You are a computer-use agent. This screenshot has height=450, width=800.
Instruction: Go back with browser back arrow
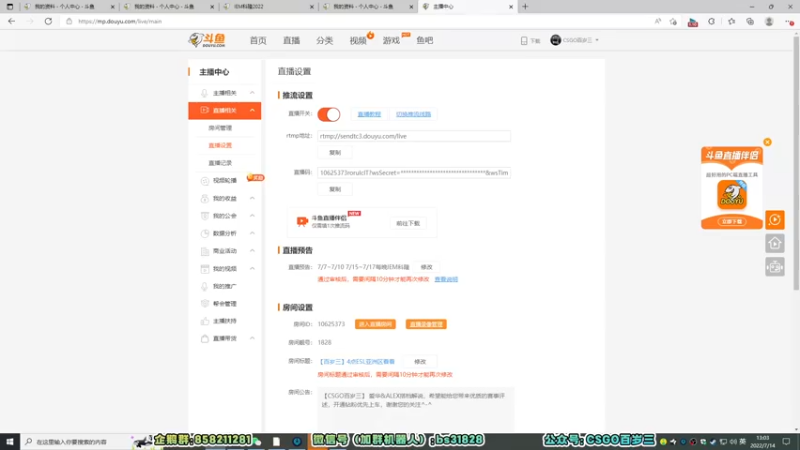coord(11,21)
